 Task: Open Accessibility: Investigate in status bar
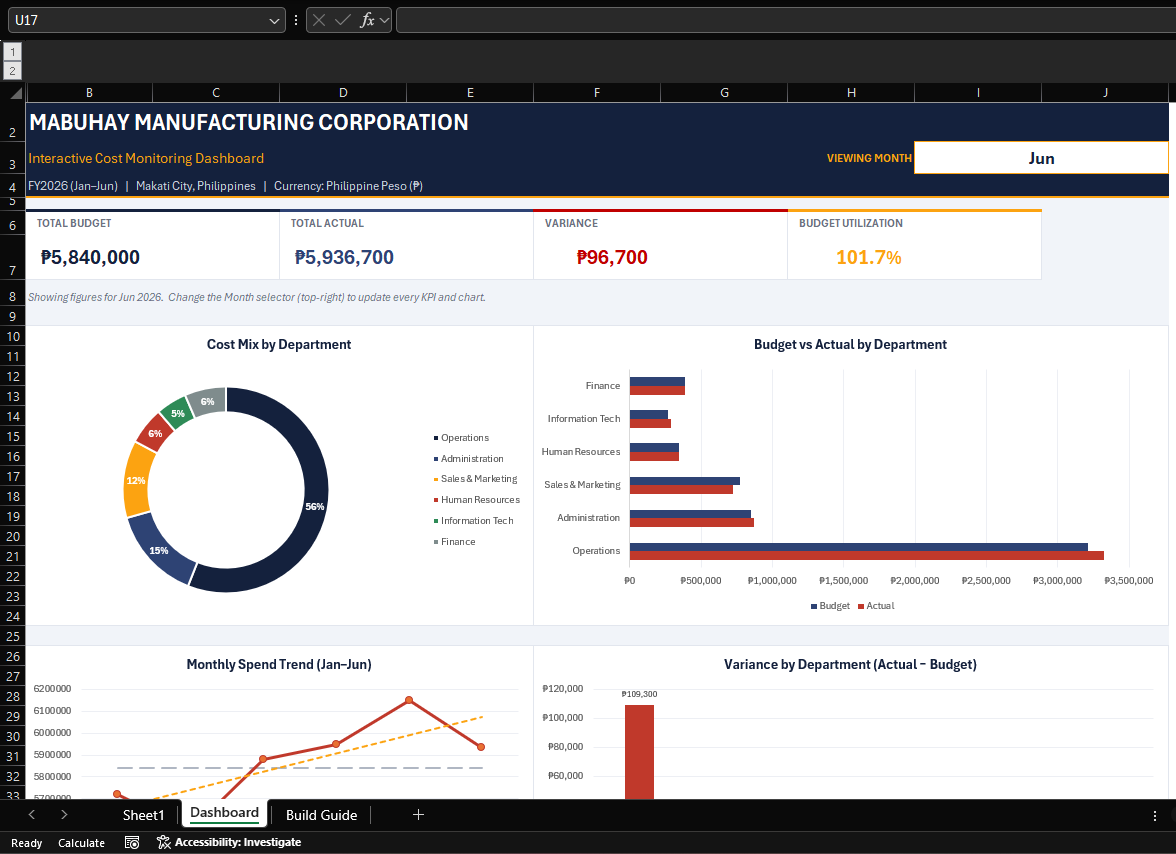229,843
